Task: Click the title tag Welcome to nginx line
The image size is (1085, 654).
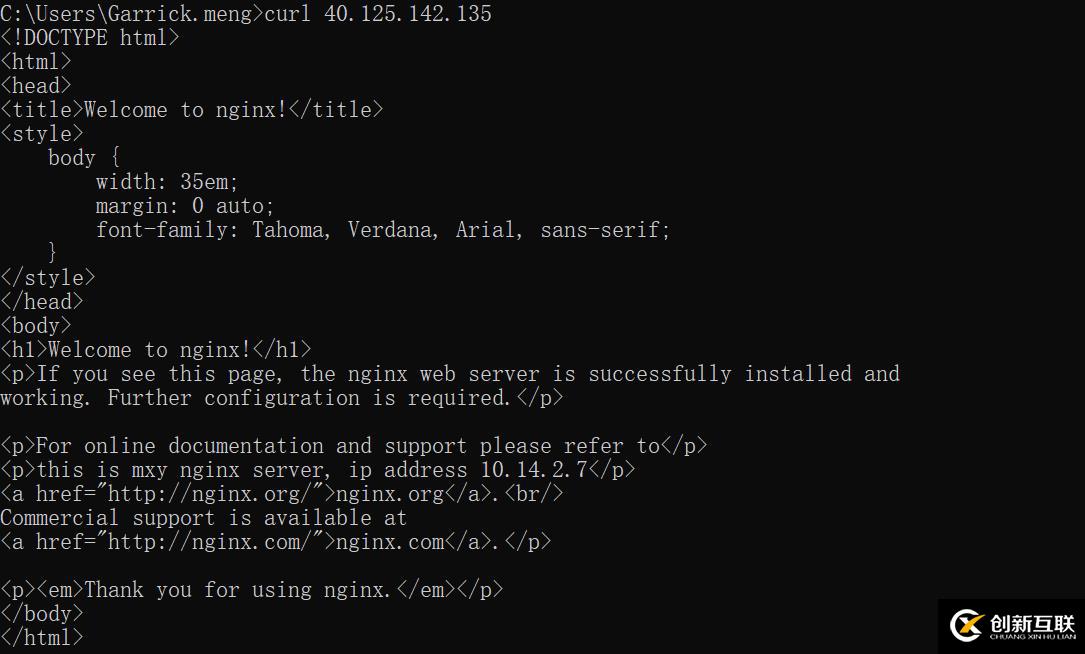Action: [192, 109]
